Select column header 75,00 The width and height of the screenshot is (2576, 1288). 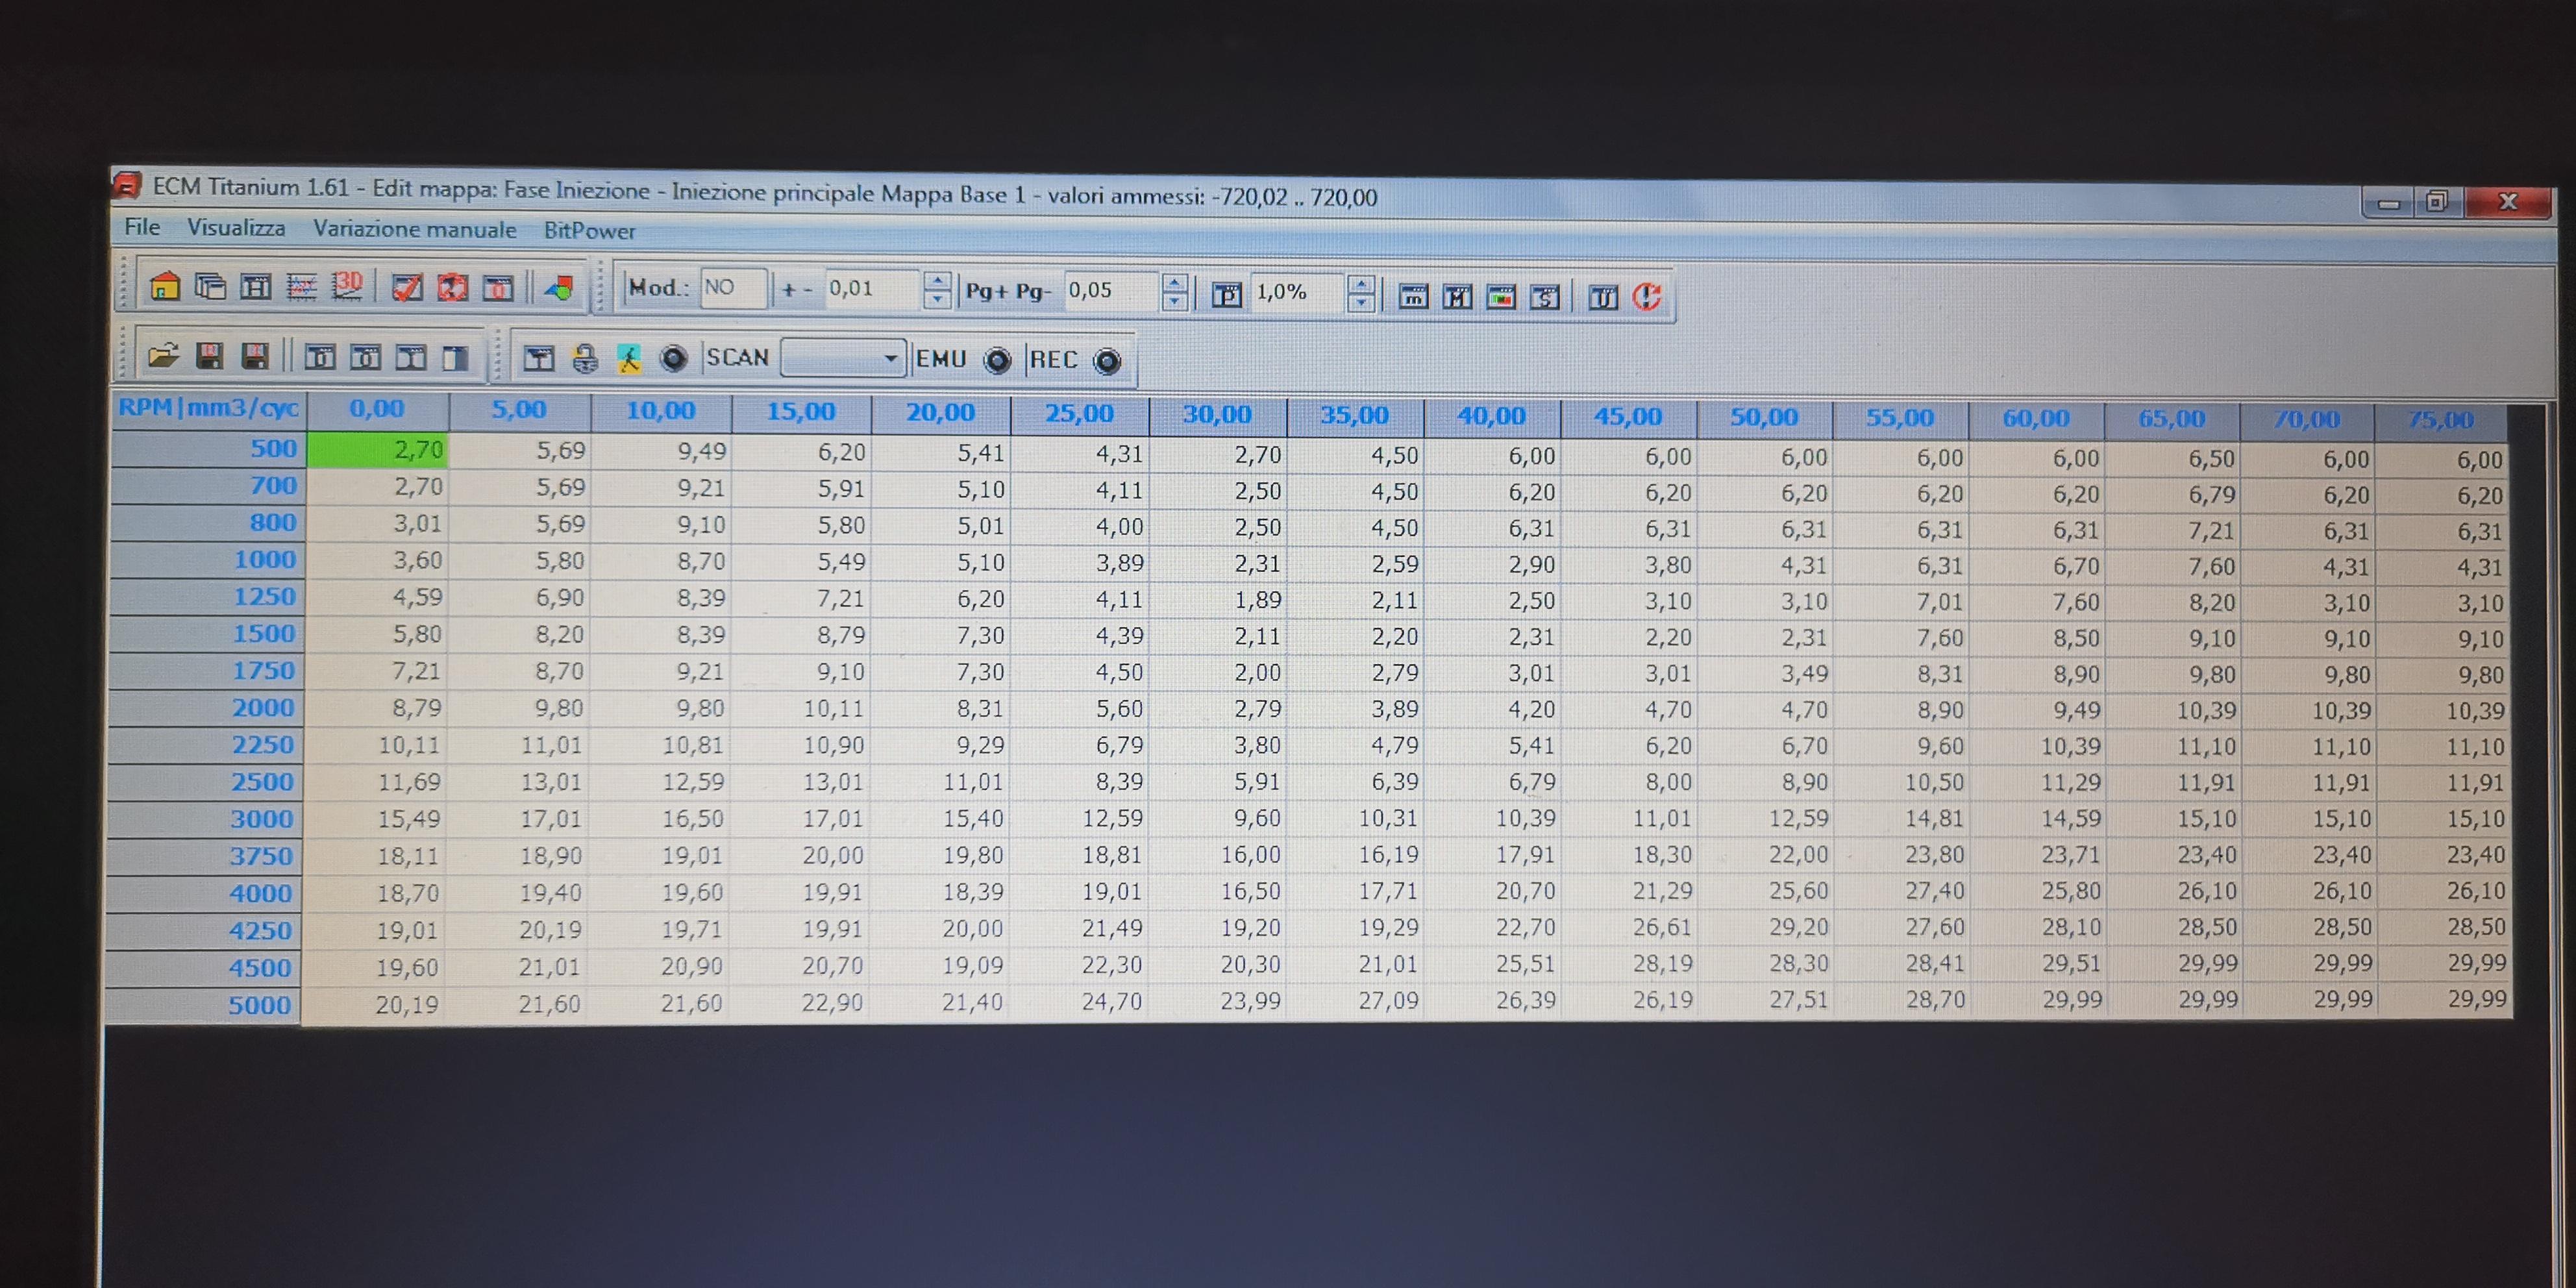[2441, 420]
